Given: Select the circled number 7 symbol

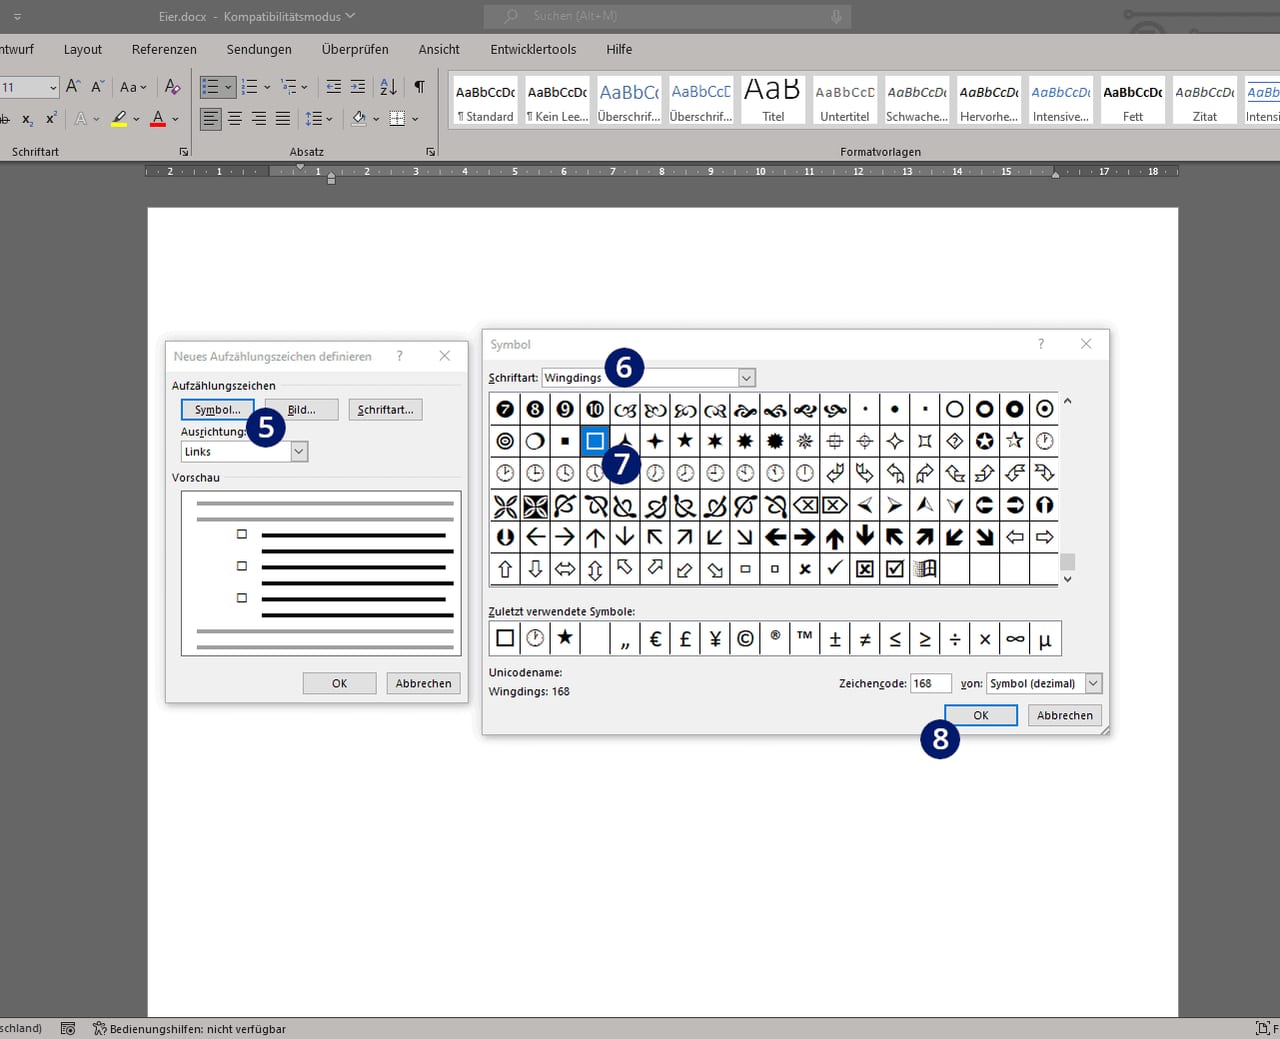Looking at the screenshot, I should tap(505, 409).
